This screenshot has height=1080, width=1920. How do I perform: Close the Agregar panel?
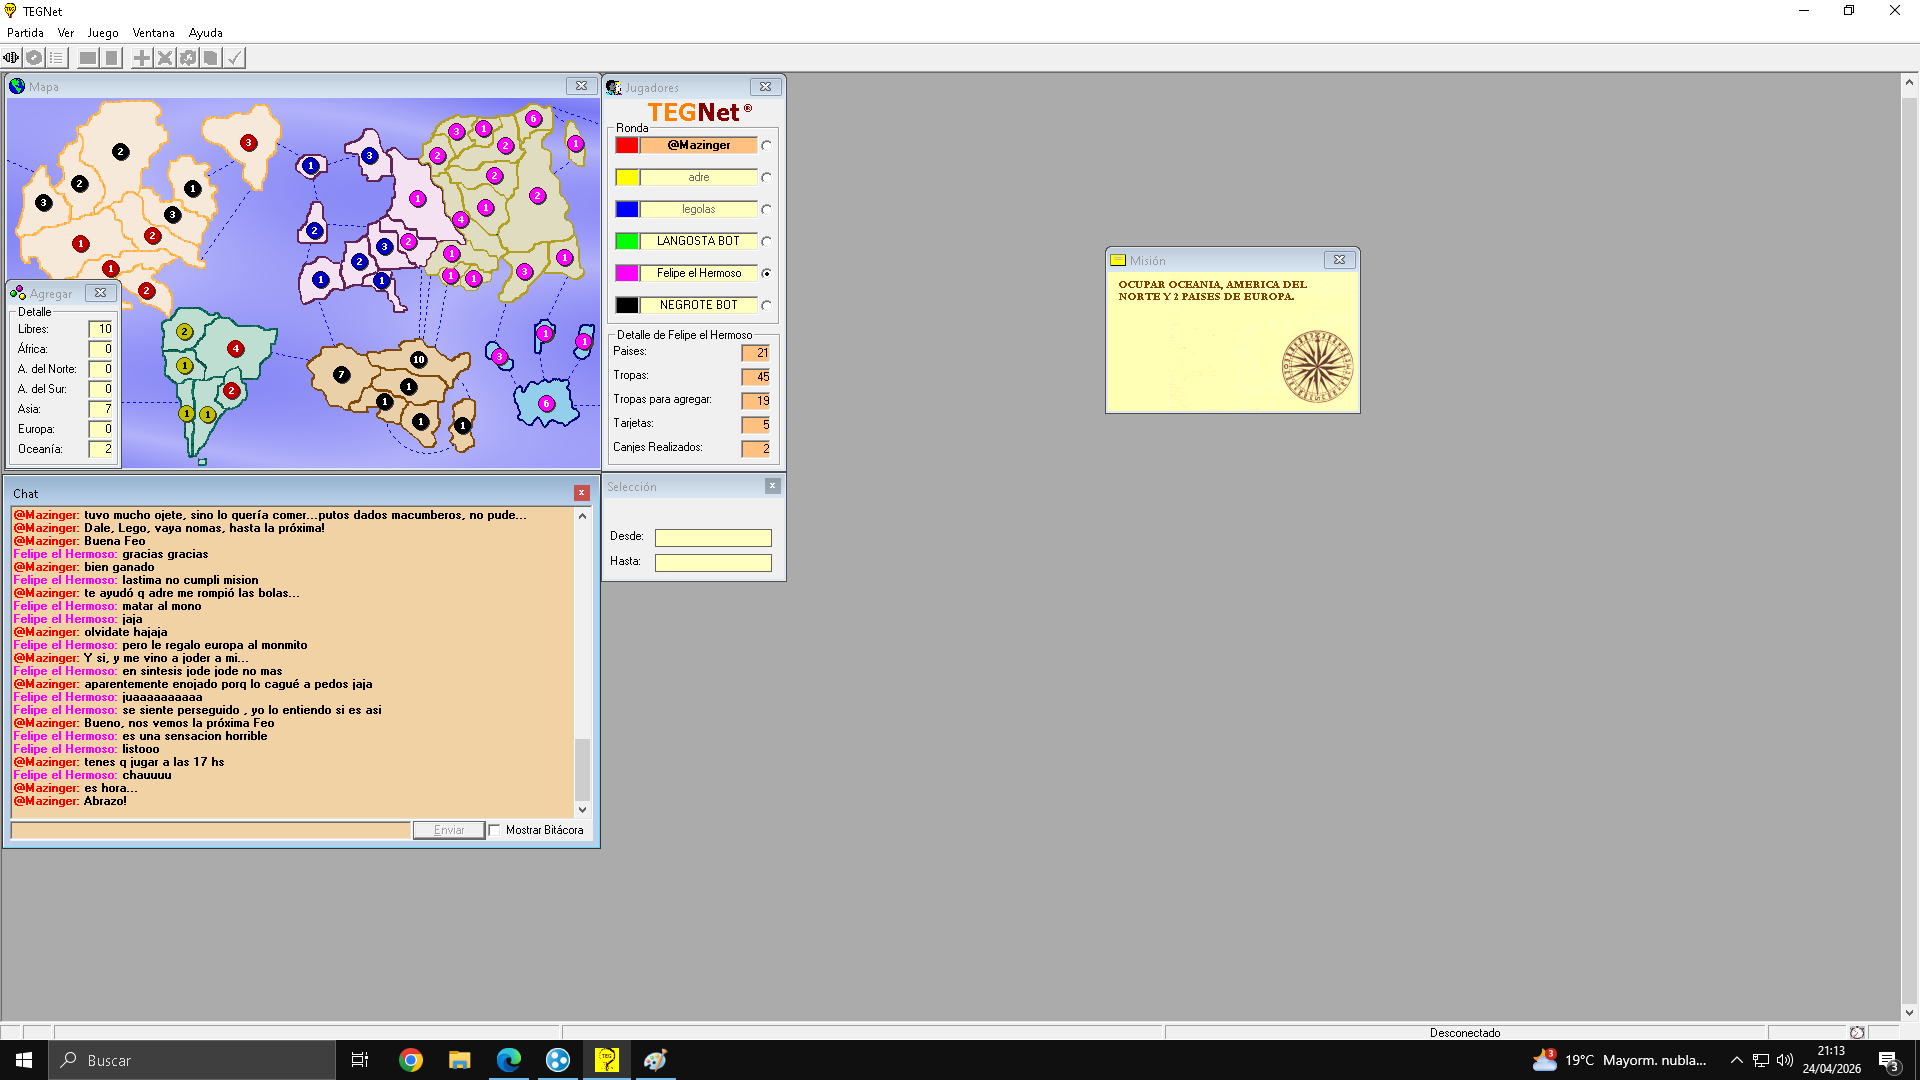(x=100, y=293)
